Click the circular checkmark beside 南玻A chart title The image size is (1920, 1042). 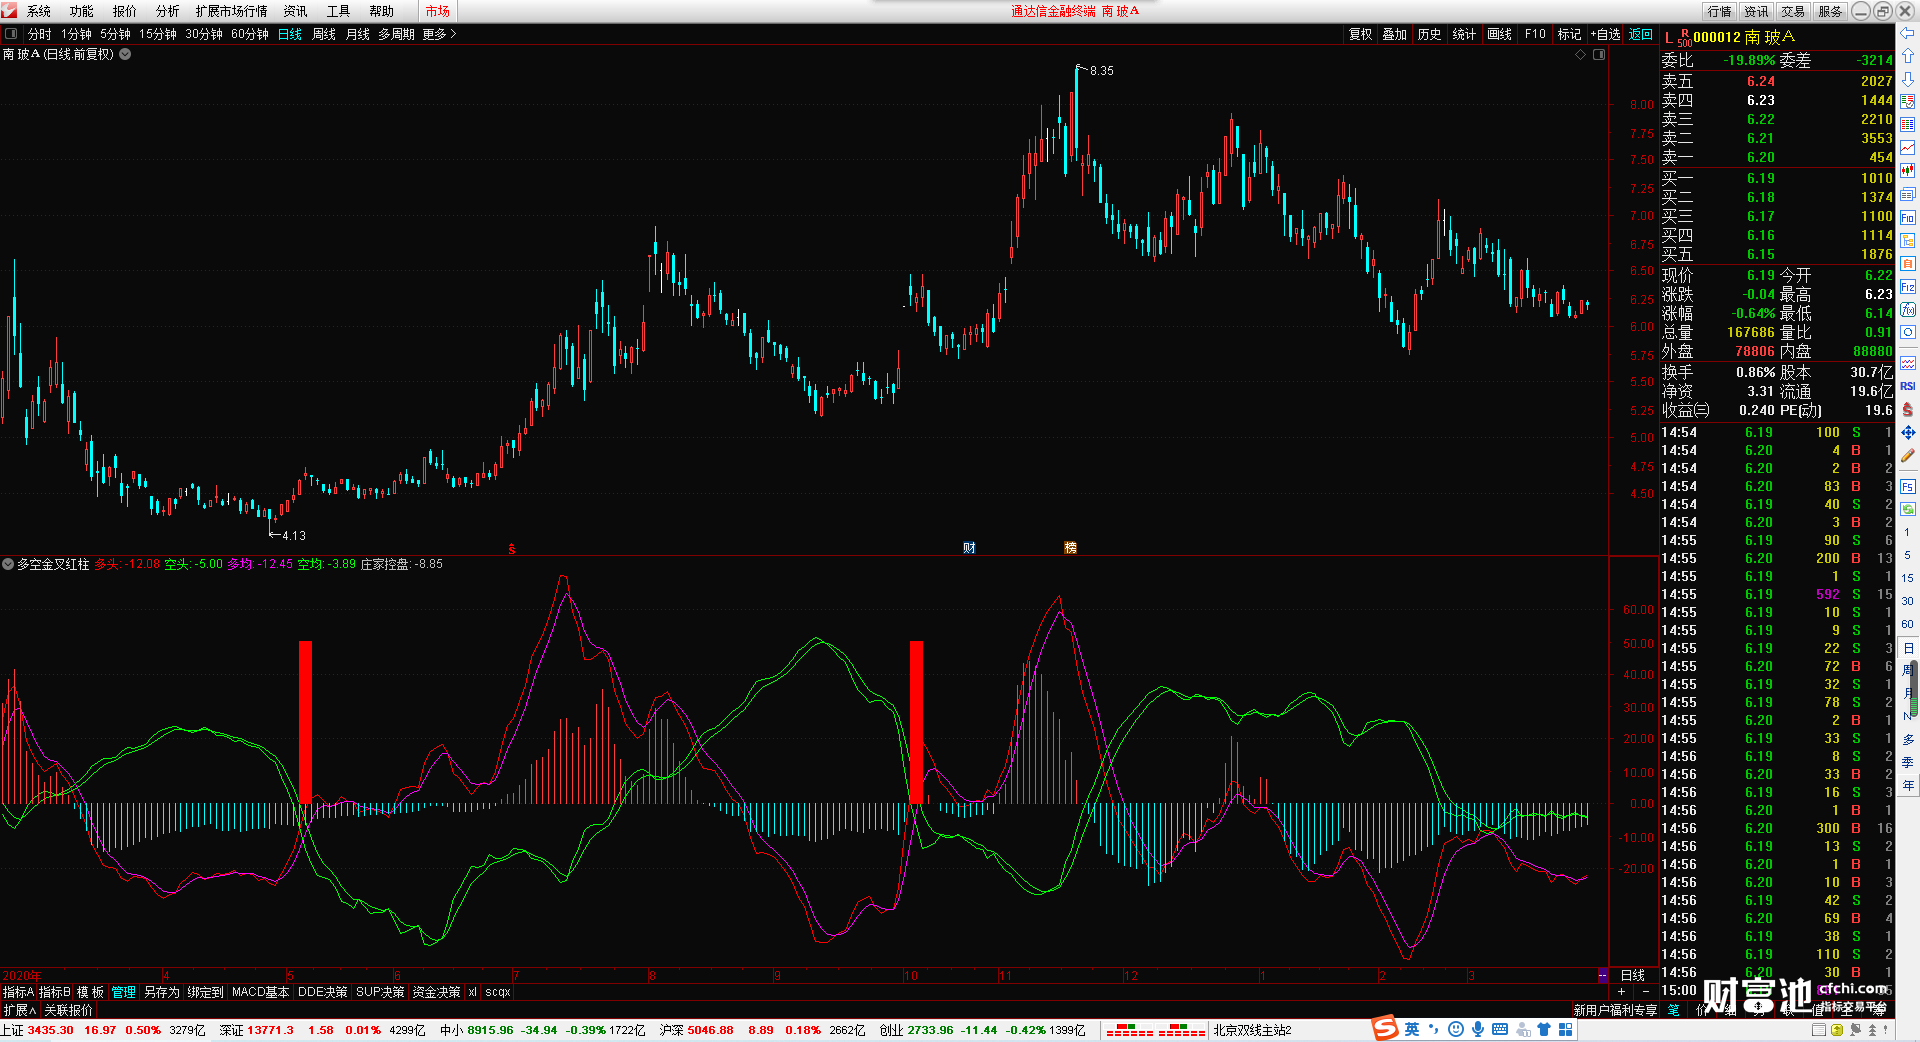125,54
